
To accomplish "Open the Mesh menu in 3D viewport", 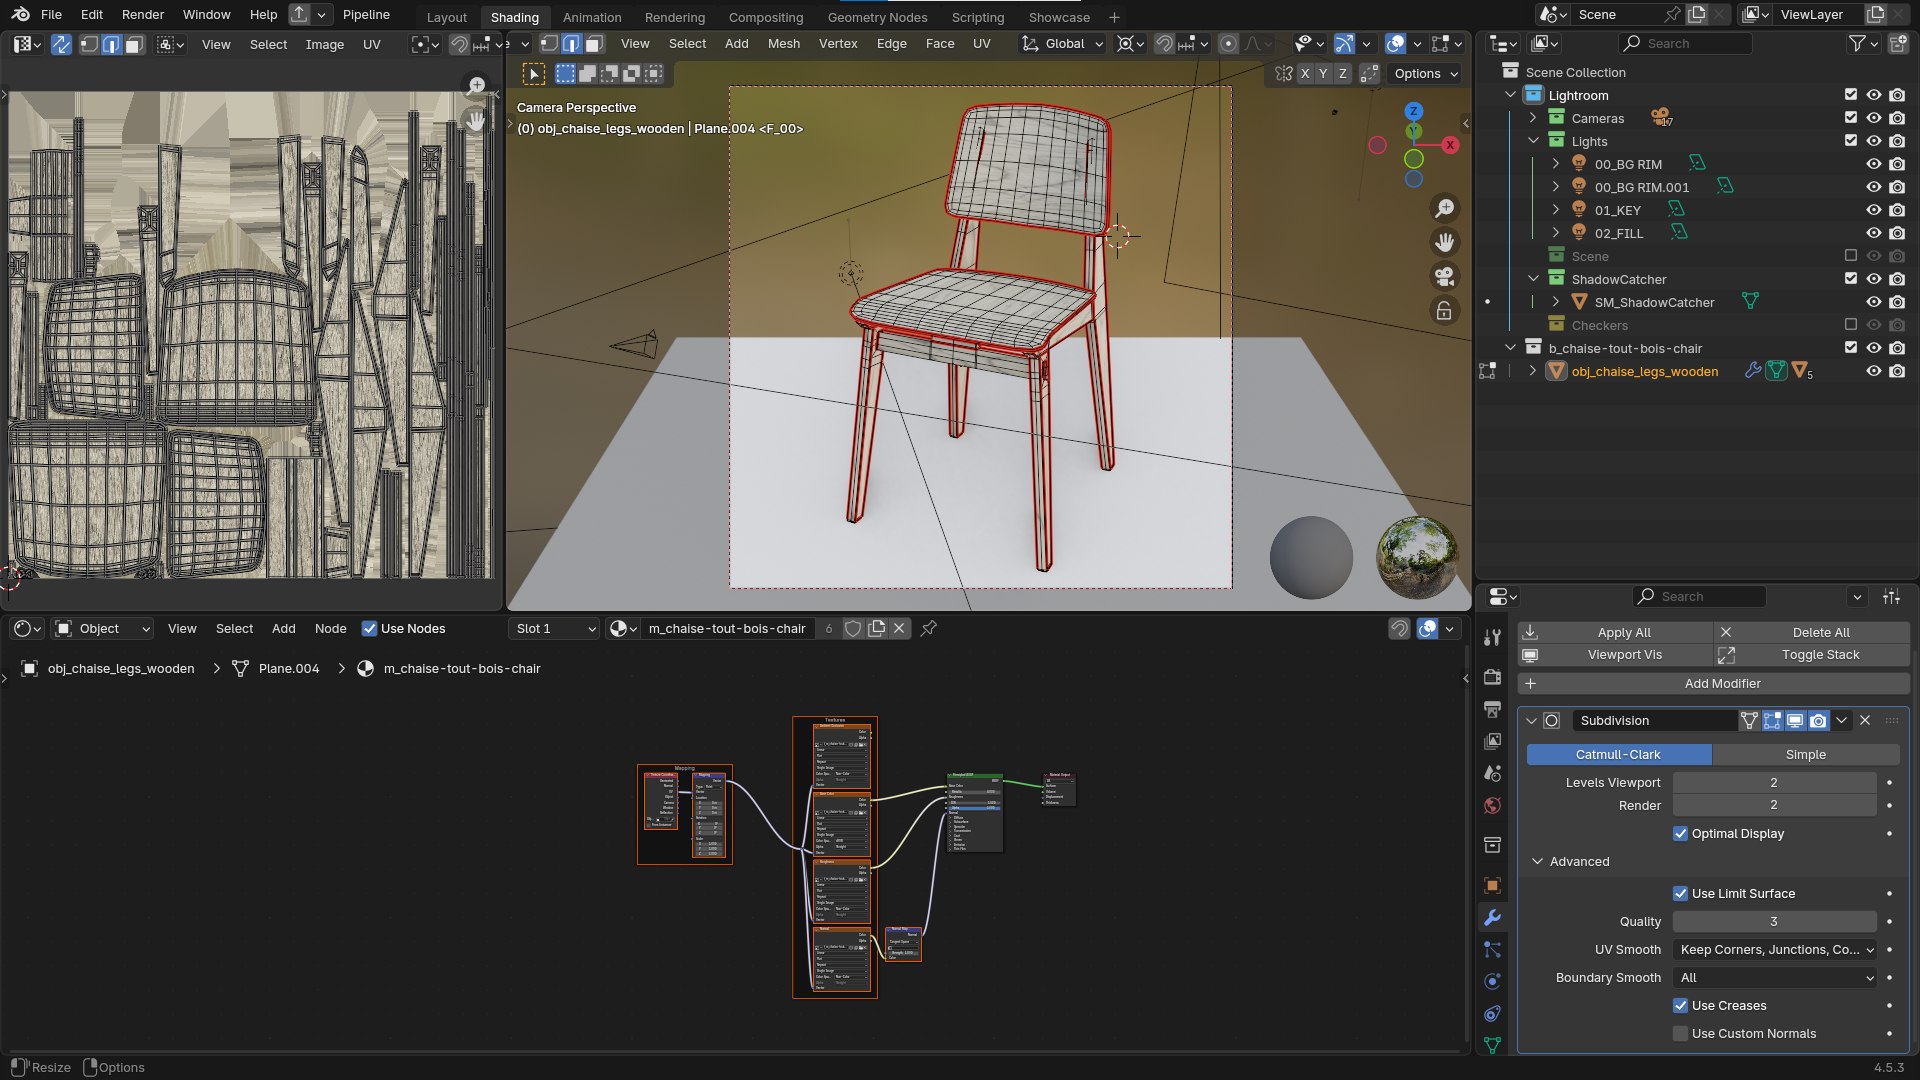I will 783,44.
